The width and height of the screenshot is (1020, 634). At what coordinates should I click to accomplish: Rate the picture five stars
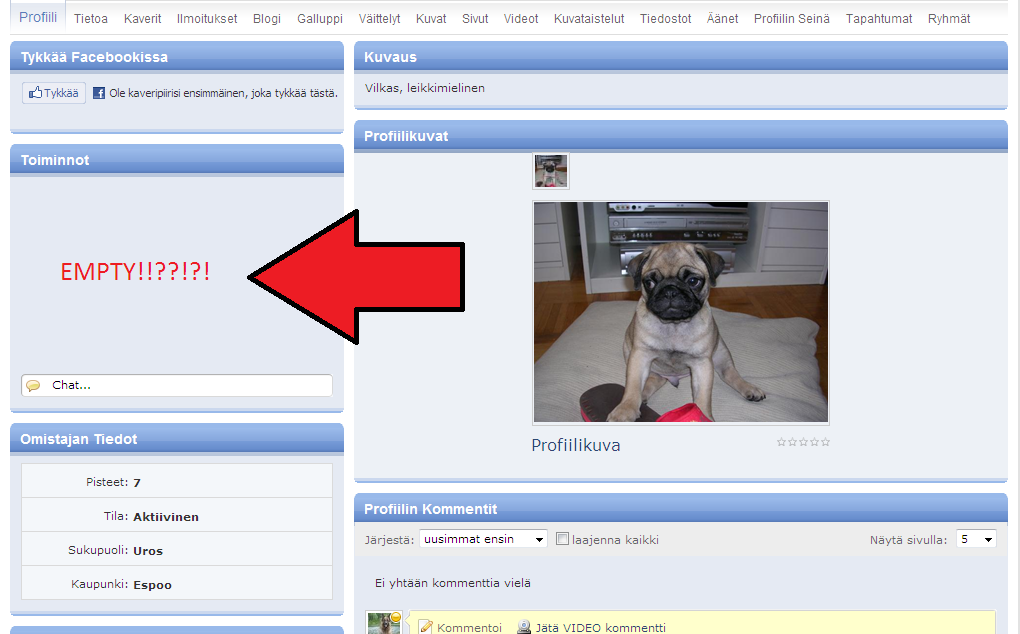[x=825, y=442]
